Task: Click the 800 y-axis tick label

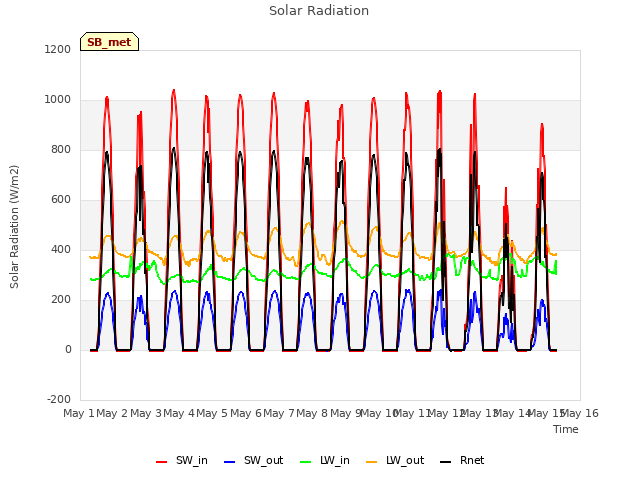Action: (61, 149)
